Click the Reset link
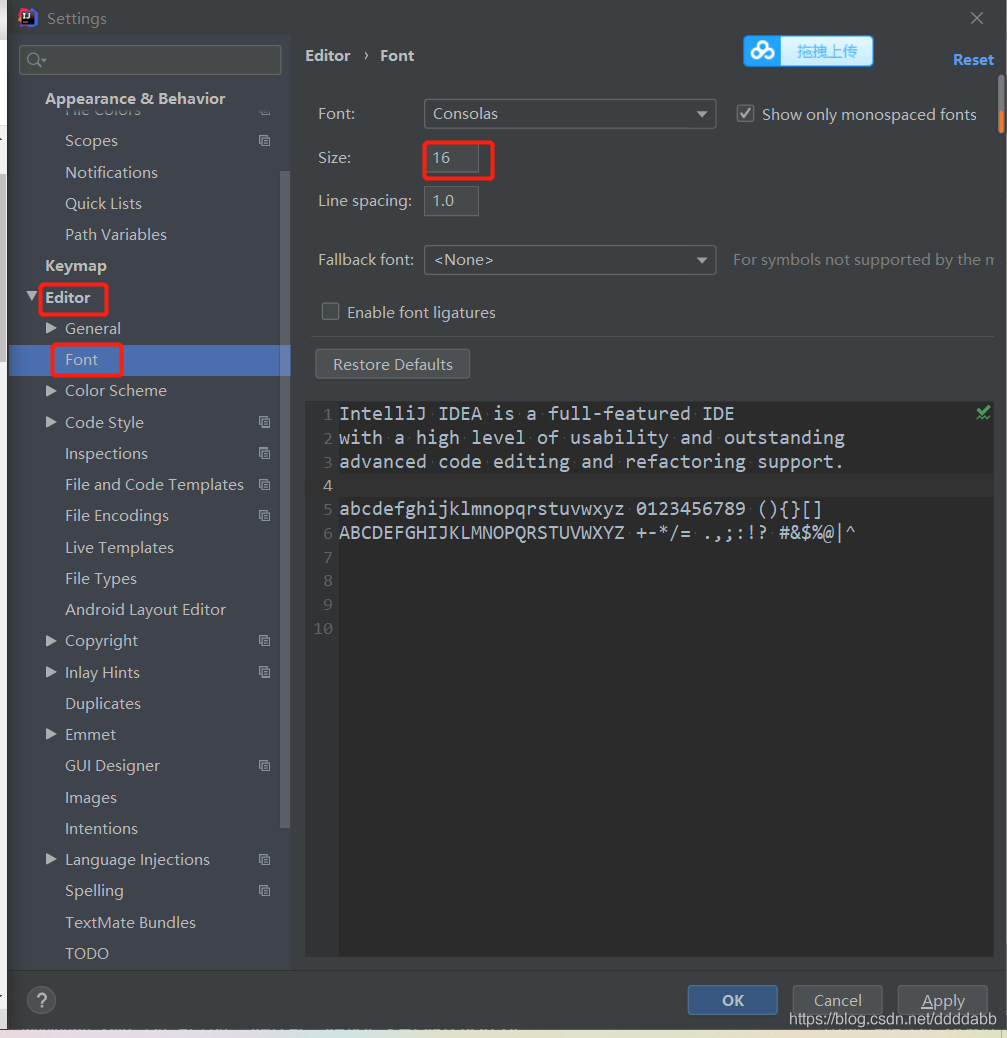The width and height of the screenshot is (1007, 1038). point(973,60)
